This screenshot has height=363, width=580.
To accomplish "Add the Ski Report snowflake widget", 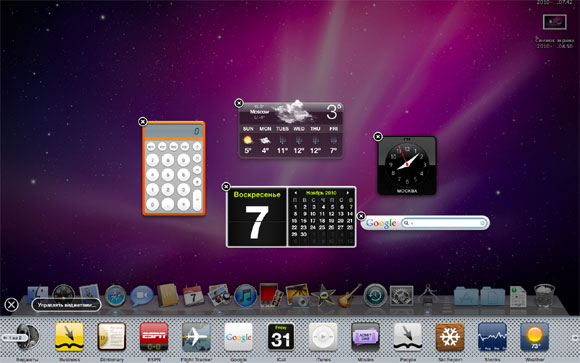I will coord(450,337).
